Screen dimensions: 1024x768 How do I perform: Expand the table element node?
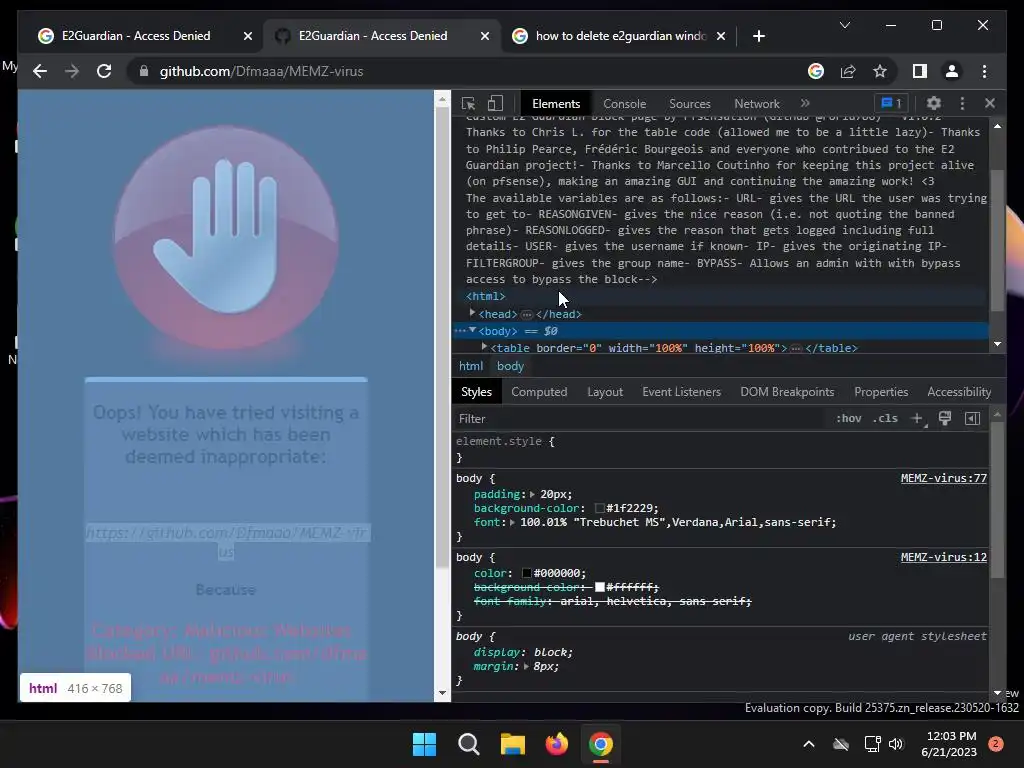pyautogui.click(x=484, y=347)
